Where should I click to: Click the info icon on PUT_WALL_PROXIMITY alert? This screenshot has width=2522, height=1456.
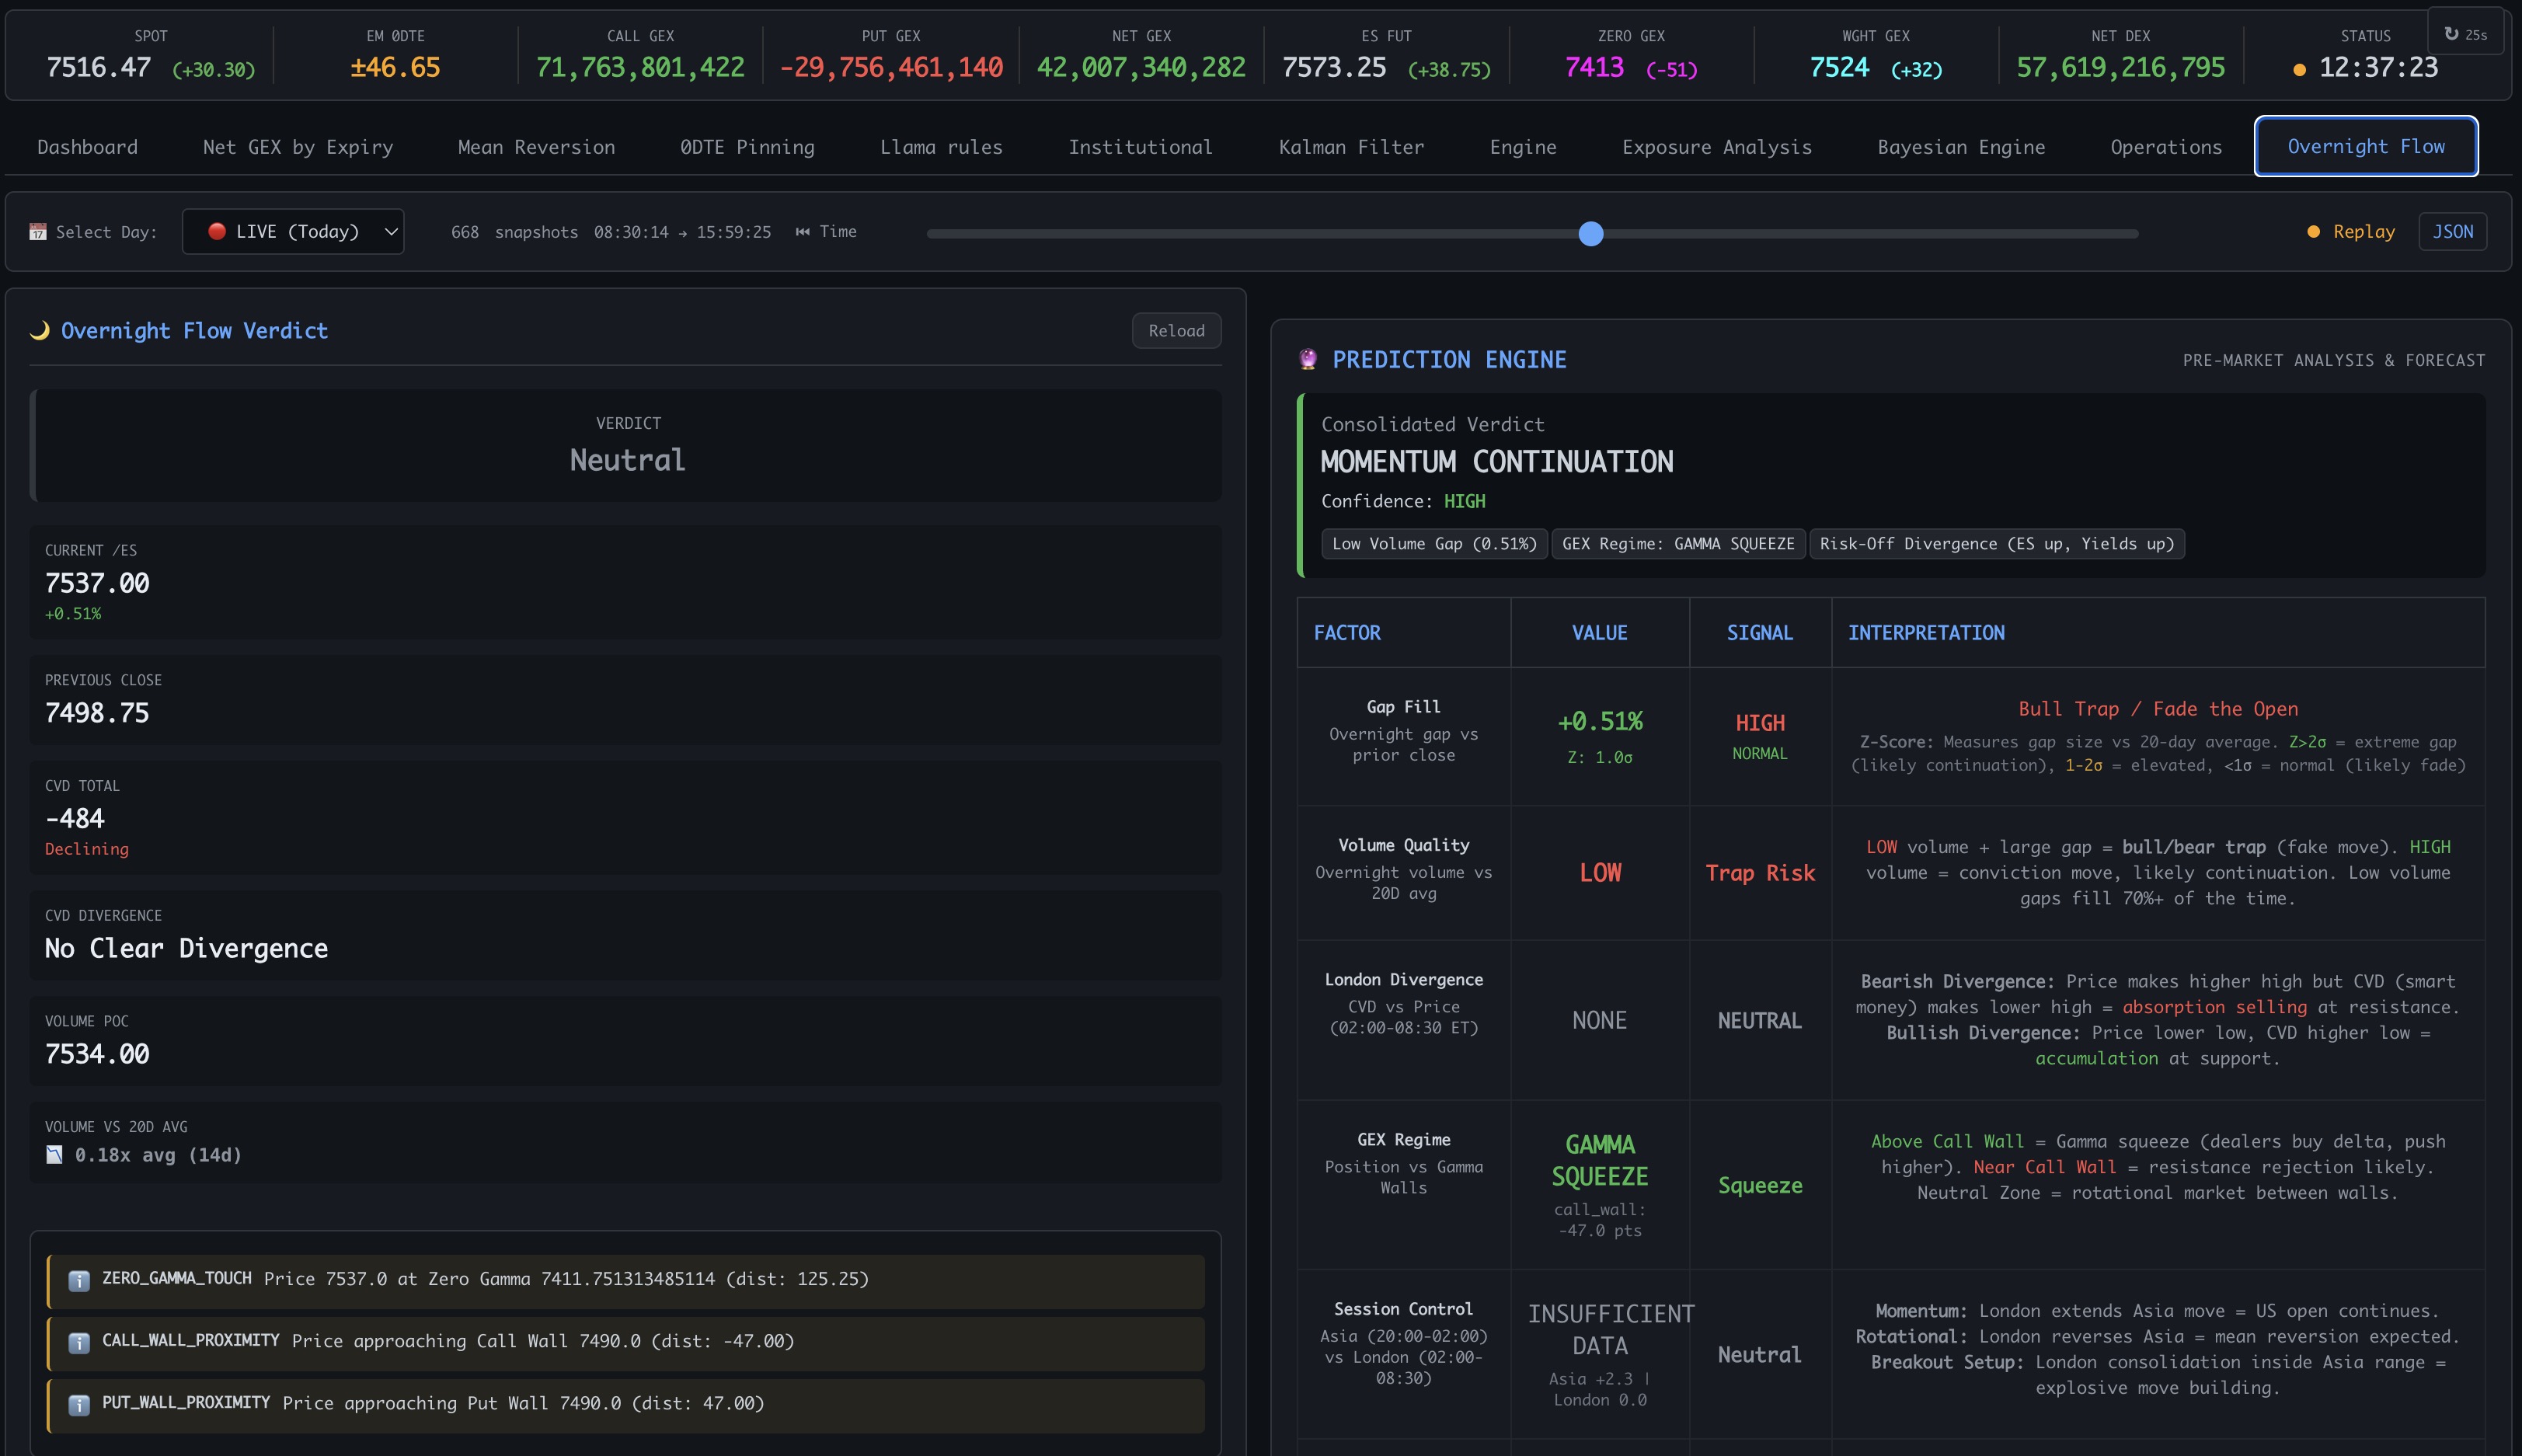[79, 1405]
